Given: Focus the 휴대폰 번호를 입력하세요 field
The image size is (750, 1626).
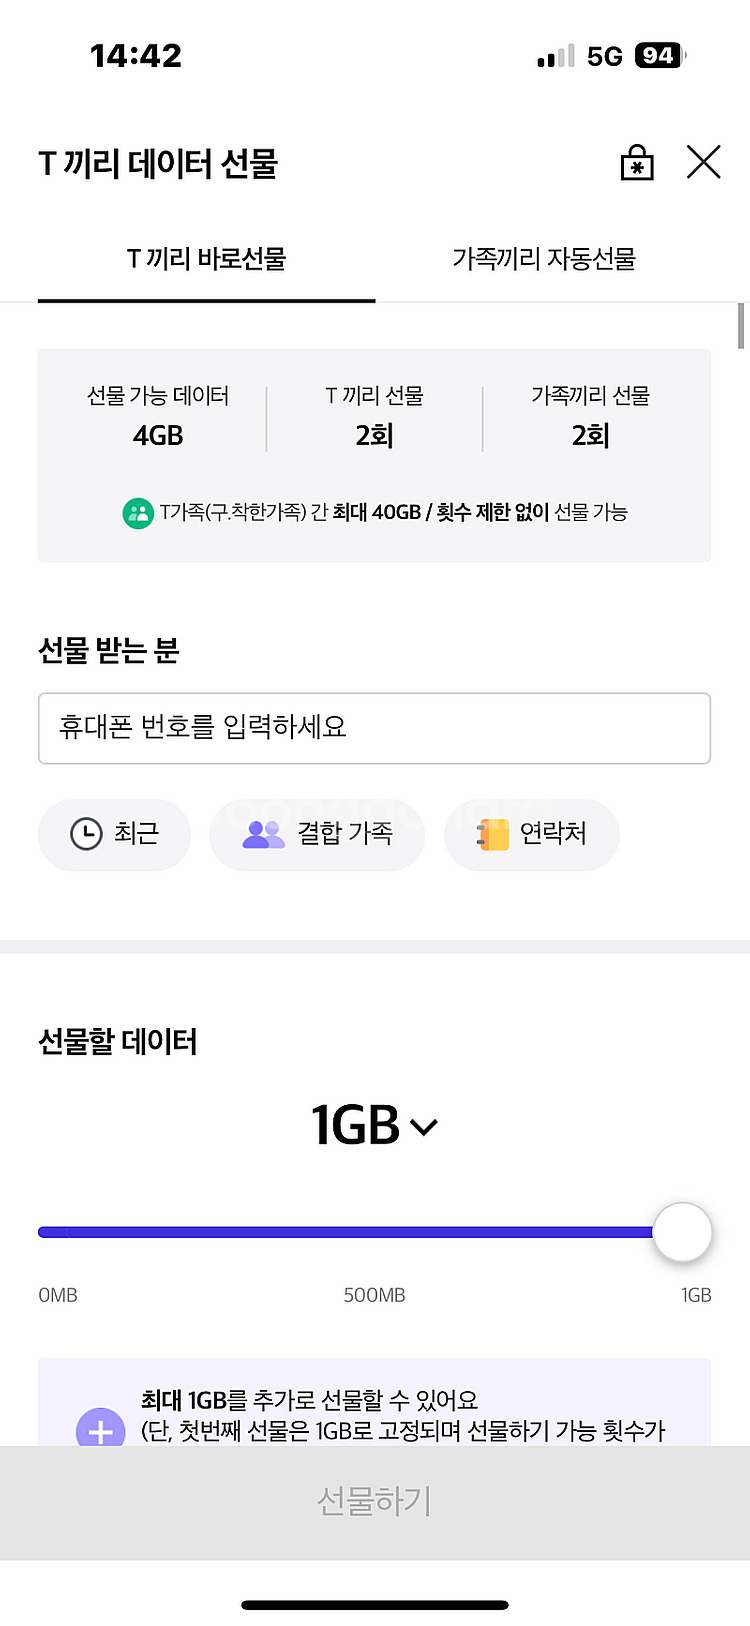Looking at the screenshot, I should click(x=374, y=728).
